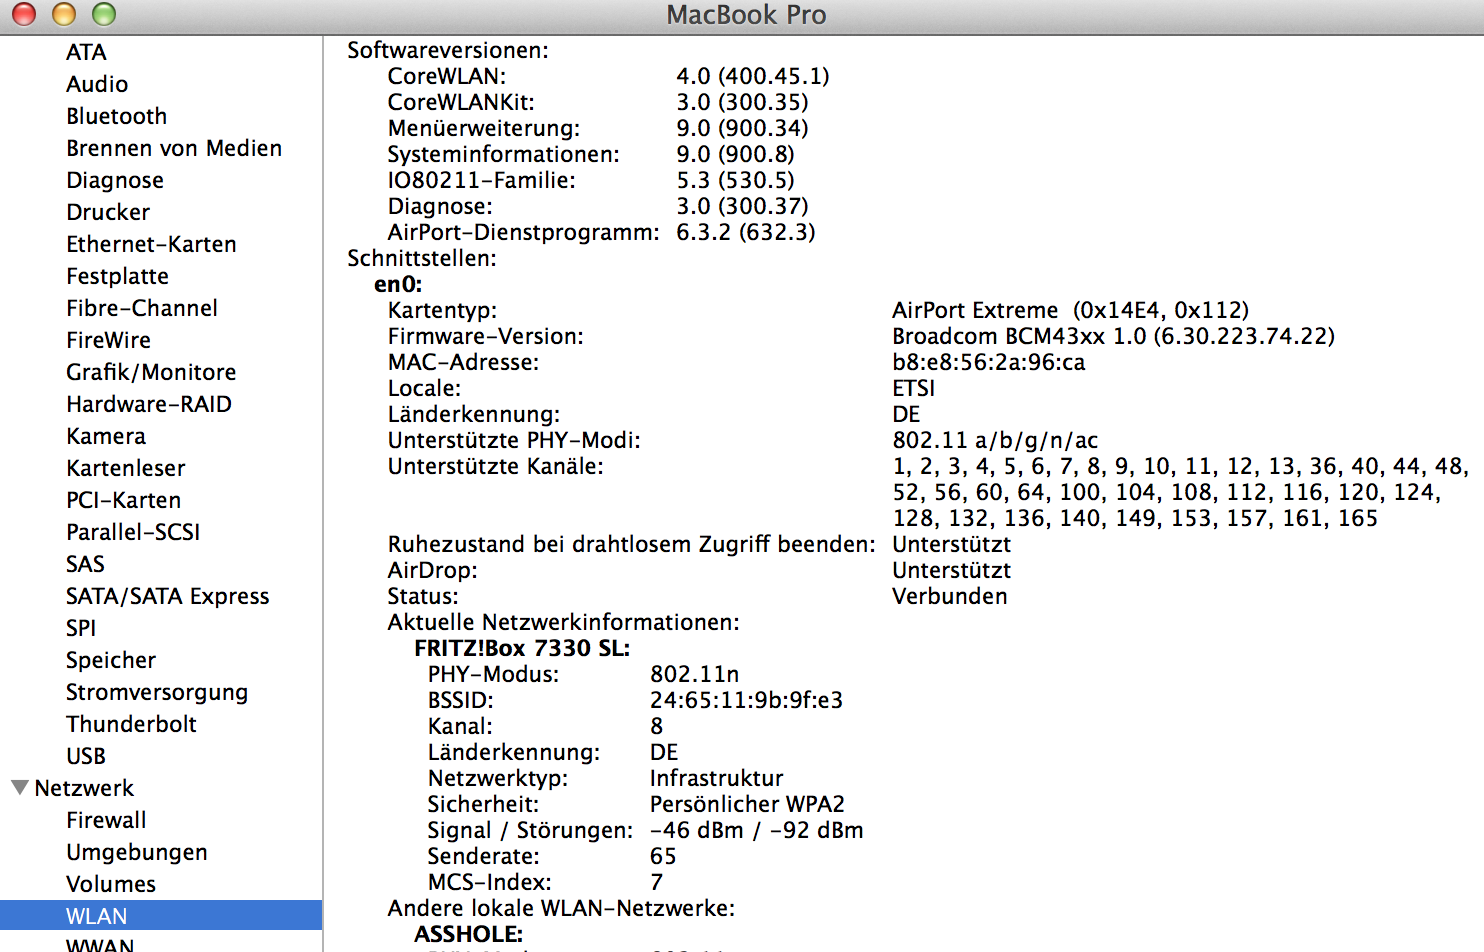Click the Persönlicher WPA2 security value
Viewport: 1484px width, 952px height.
point(747,804)
